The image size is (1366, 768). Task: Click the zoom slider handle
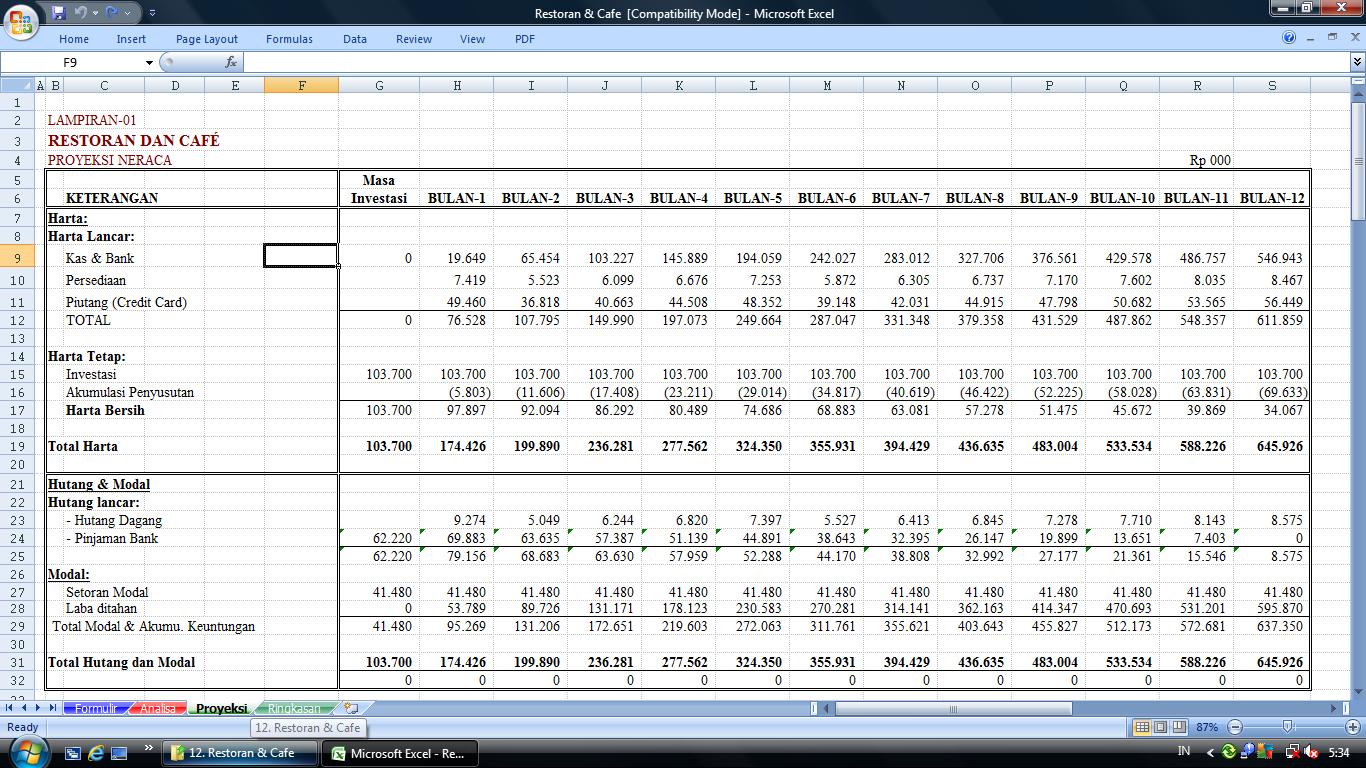click(x=1287, y=727)
